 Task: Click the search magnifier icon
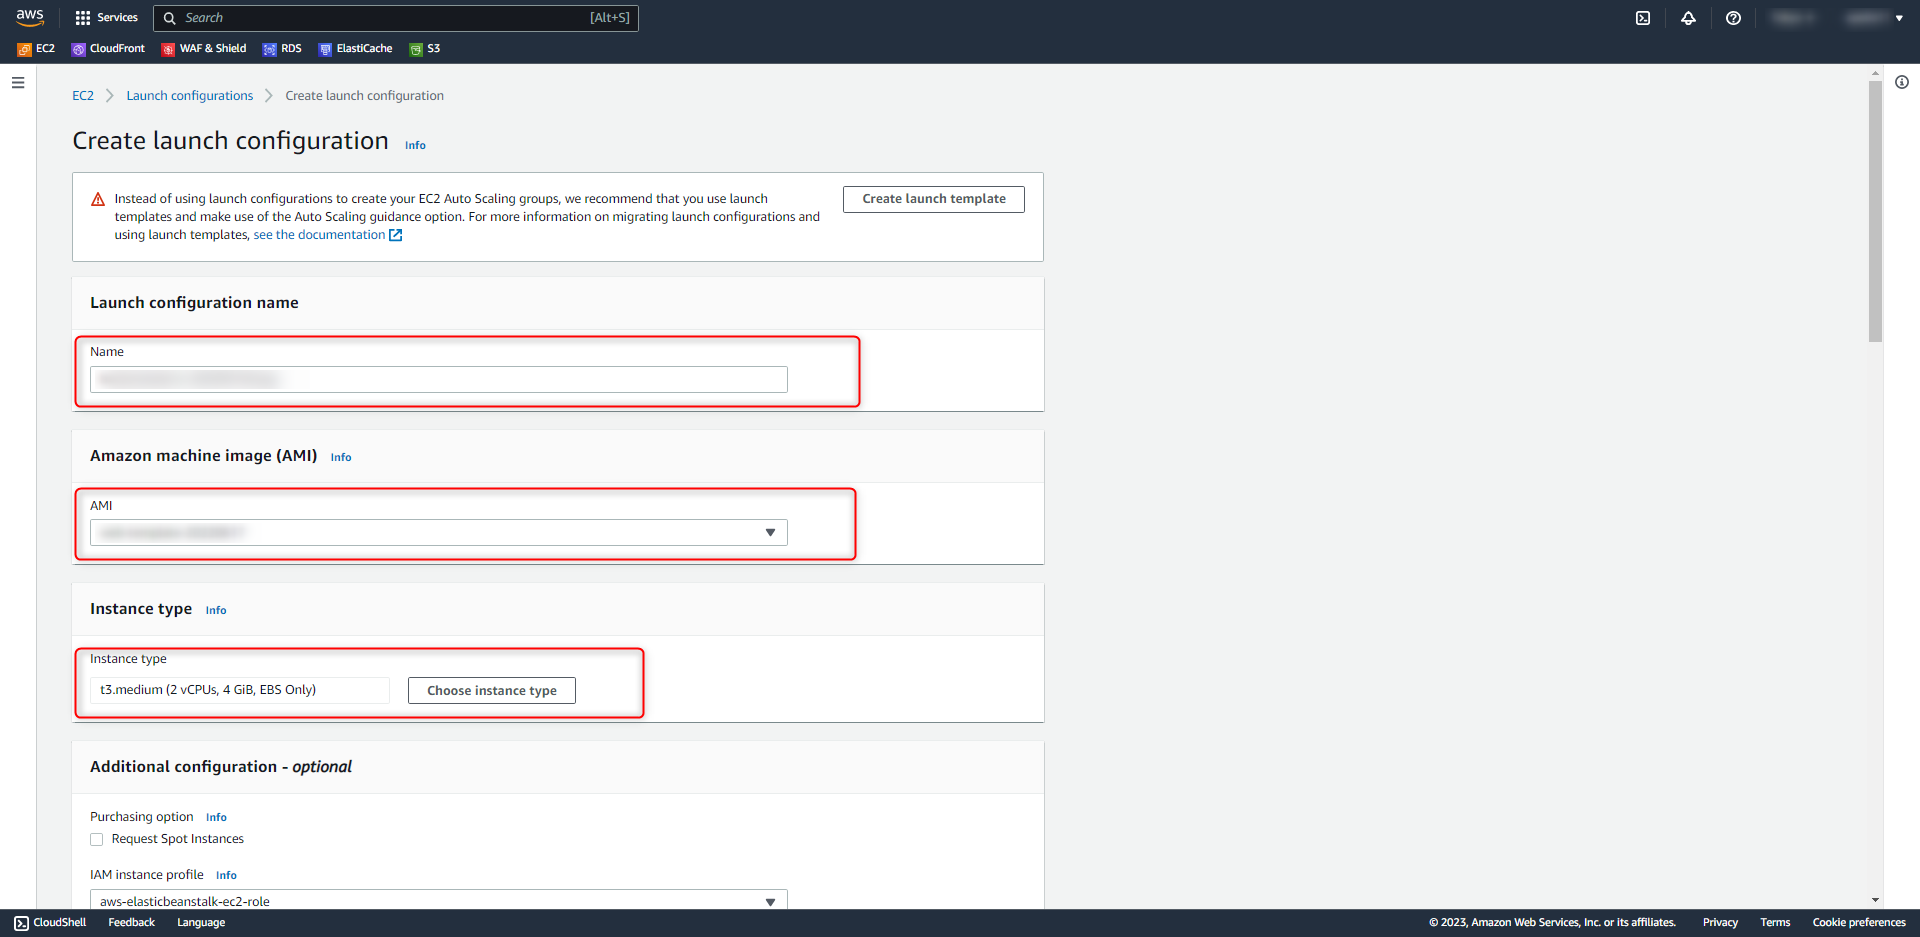(x=170, y=18)
